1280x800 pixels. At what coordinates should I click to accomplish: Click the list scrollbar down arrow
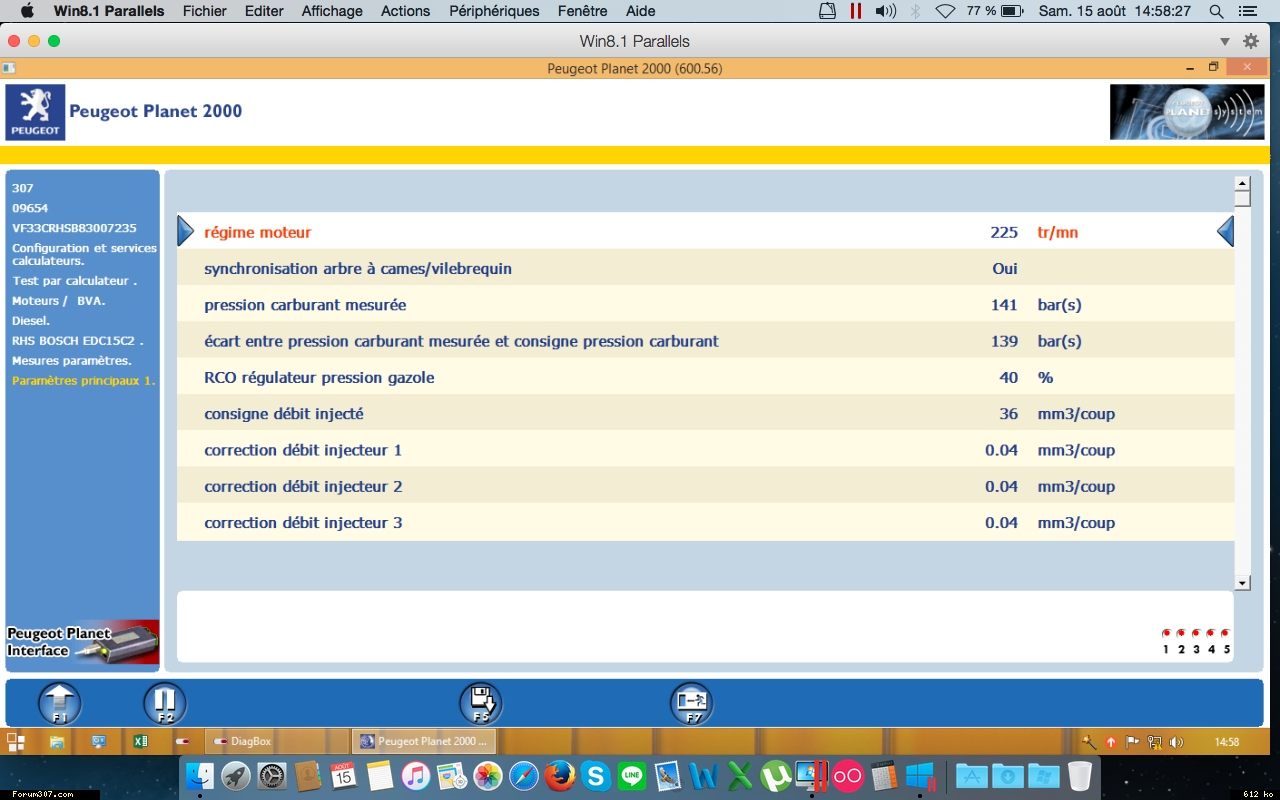[1243, 583]
